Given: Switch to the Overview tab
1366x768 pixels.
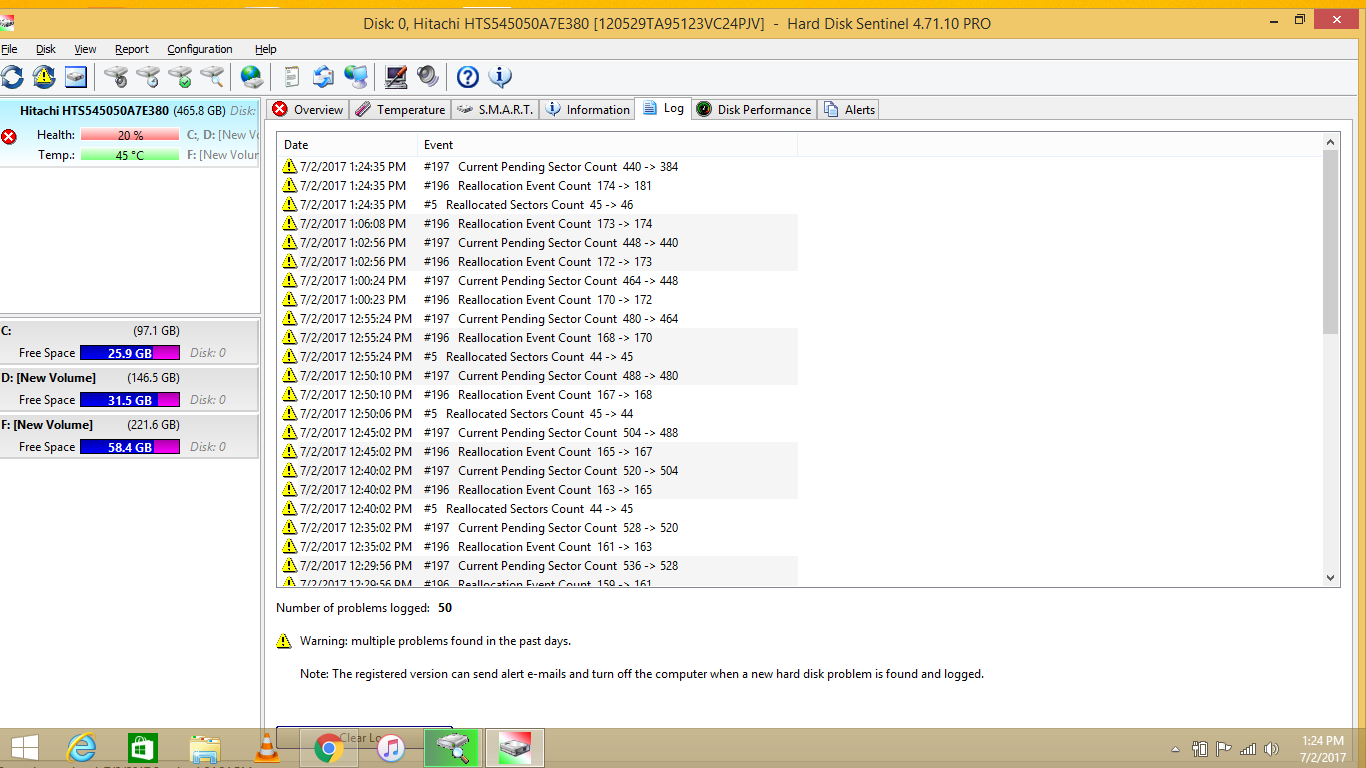Looking at the screenshot, I should point(308,110).
